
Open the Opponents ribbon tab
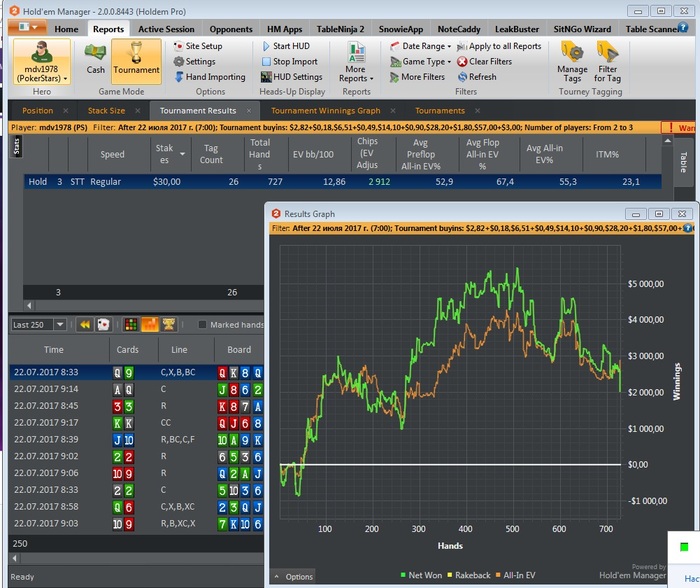click(231, 29)
